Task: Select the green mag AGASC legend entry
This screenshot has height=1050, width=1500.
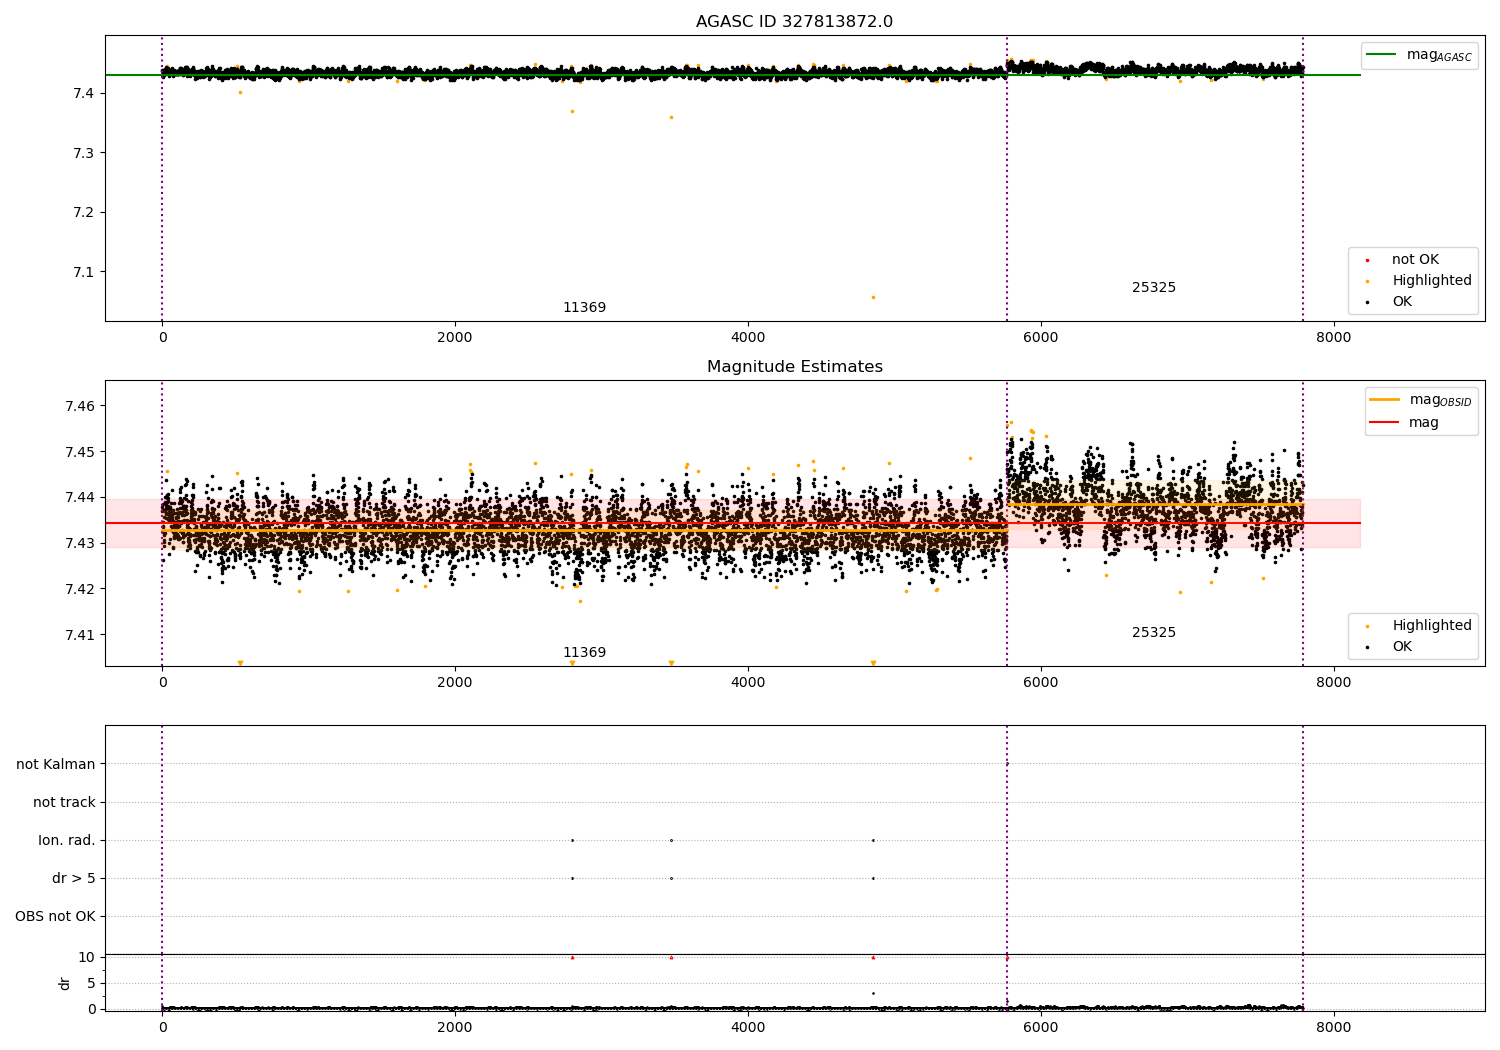Action: coord(1419,55)
